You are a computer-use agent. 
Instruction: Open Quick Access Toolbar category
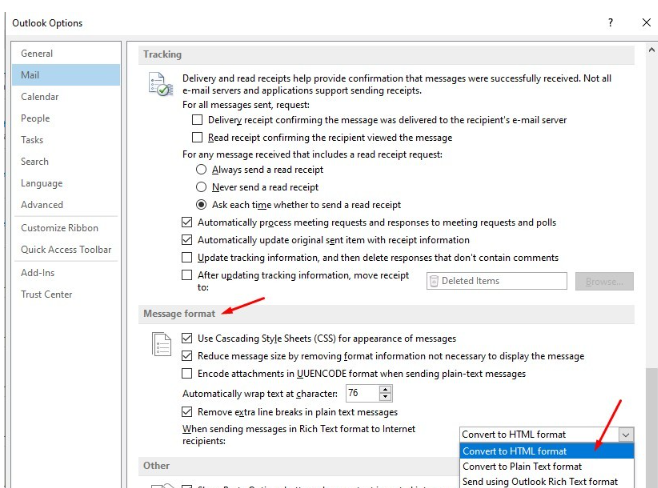(x=66, y=250)
